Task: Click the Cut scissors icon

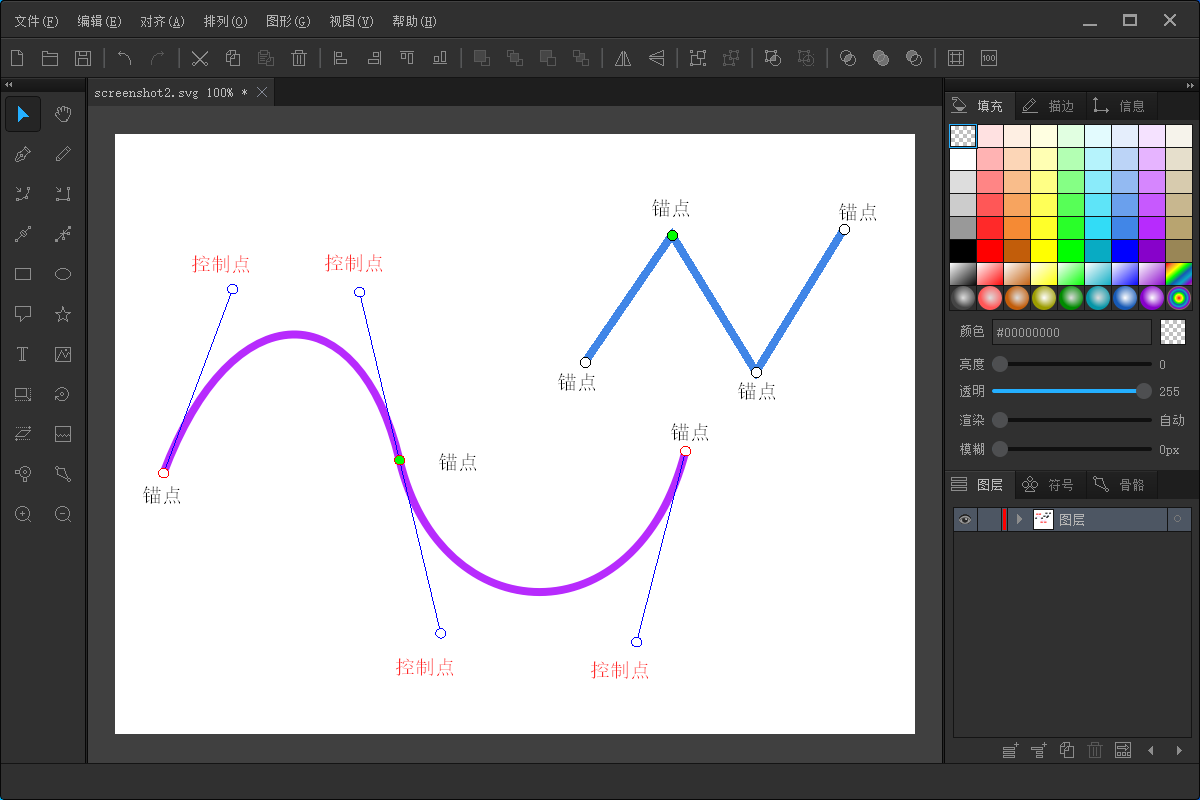Action: pos(200,58)
